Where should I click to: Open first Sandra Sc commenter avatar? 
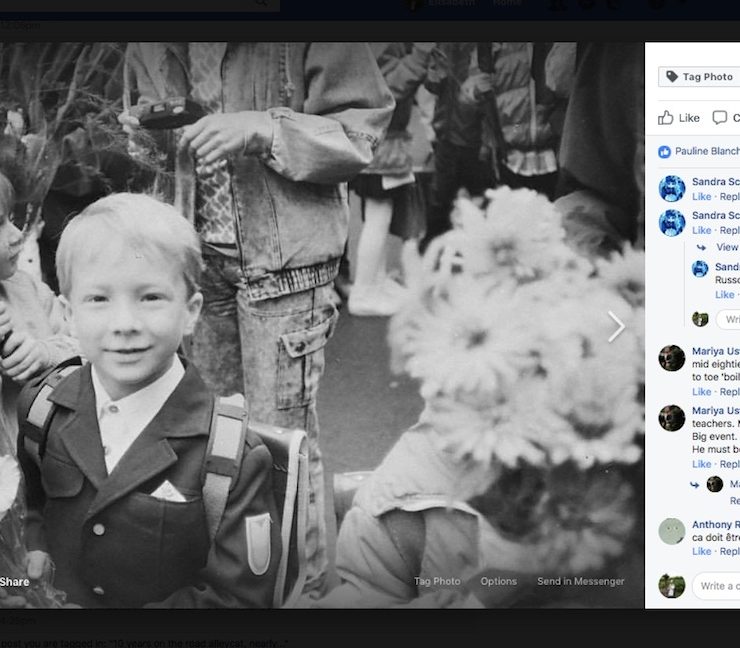tap(672, 188)
